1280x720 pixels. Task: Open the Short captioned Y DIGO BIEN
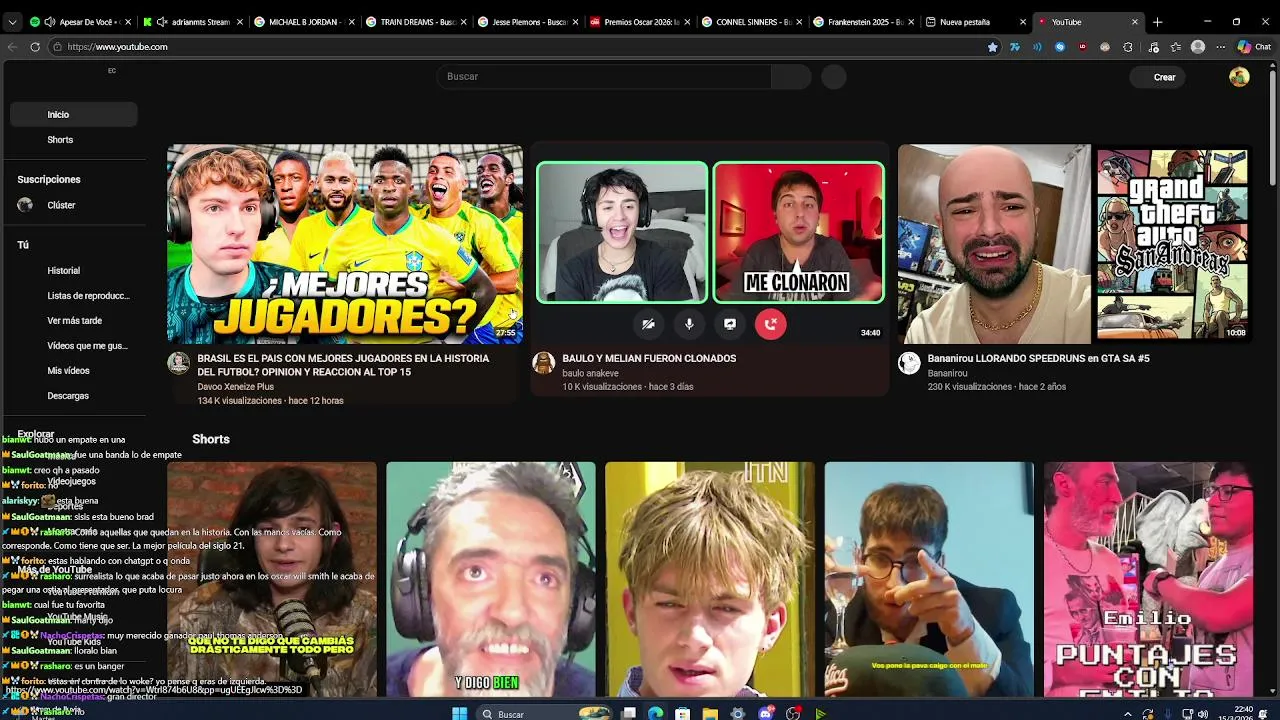pyautogui.click(x=490, y=580)
